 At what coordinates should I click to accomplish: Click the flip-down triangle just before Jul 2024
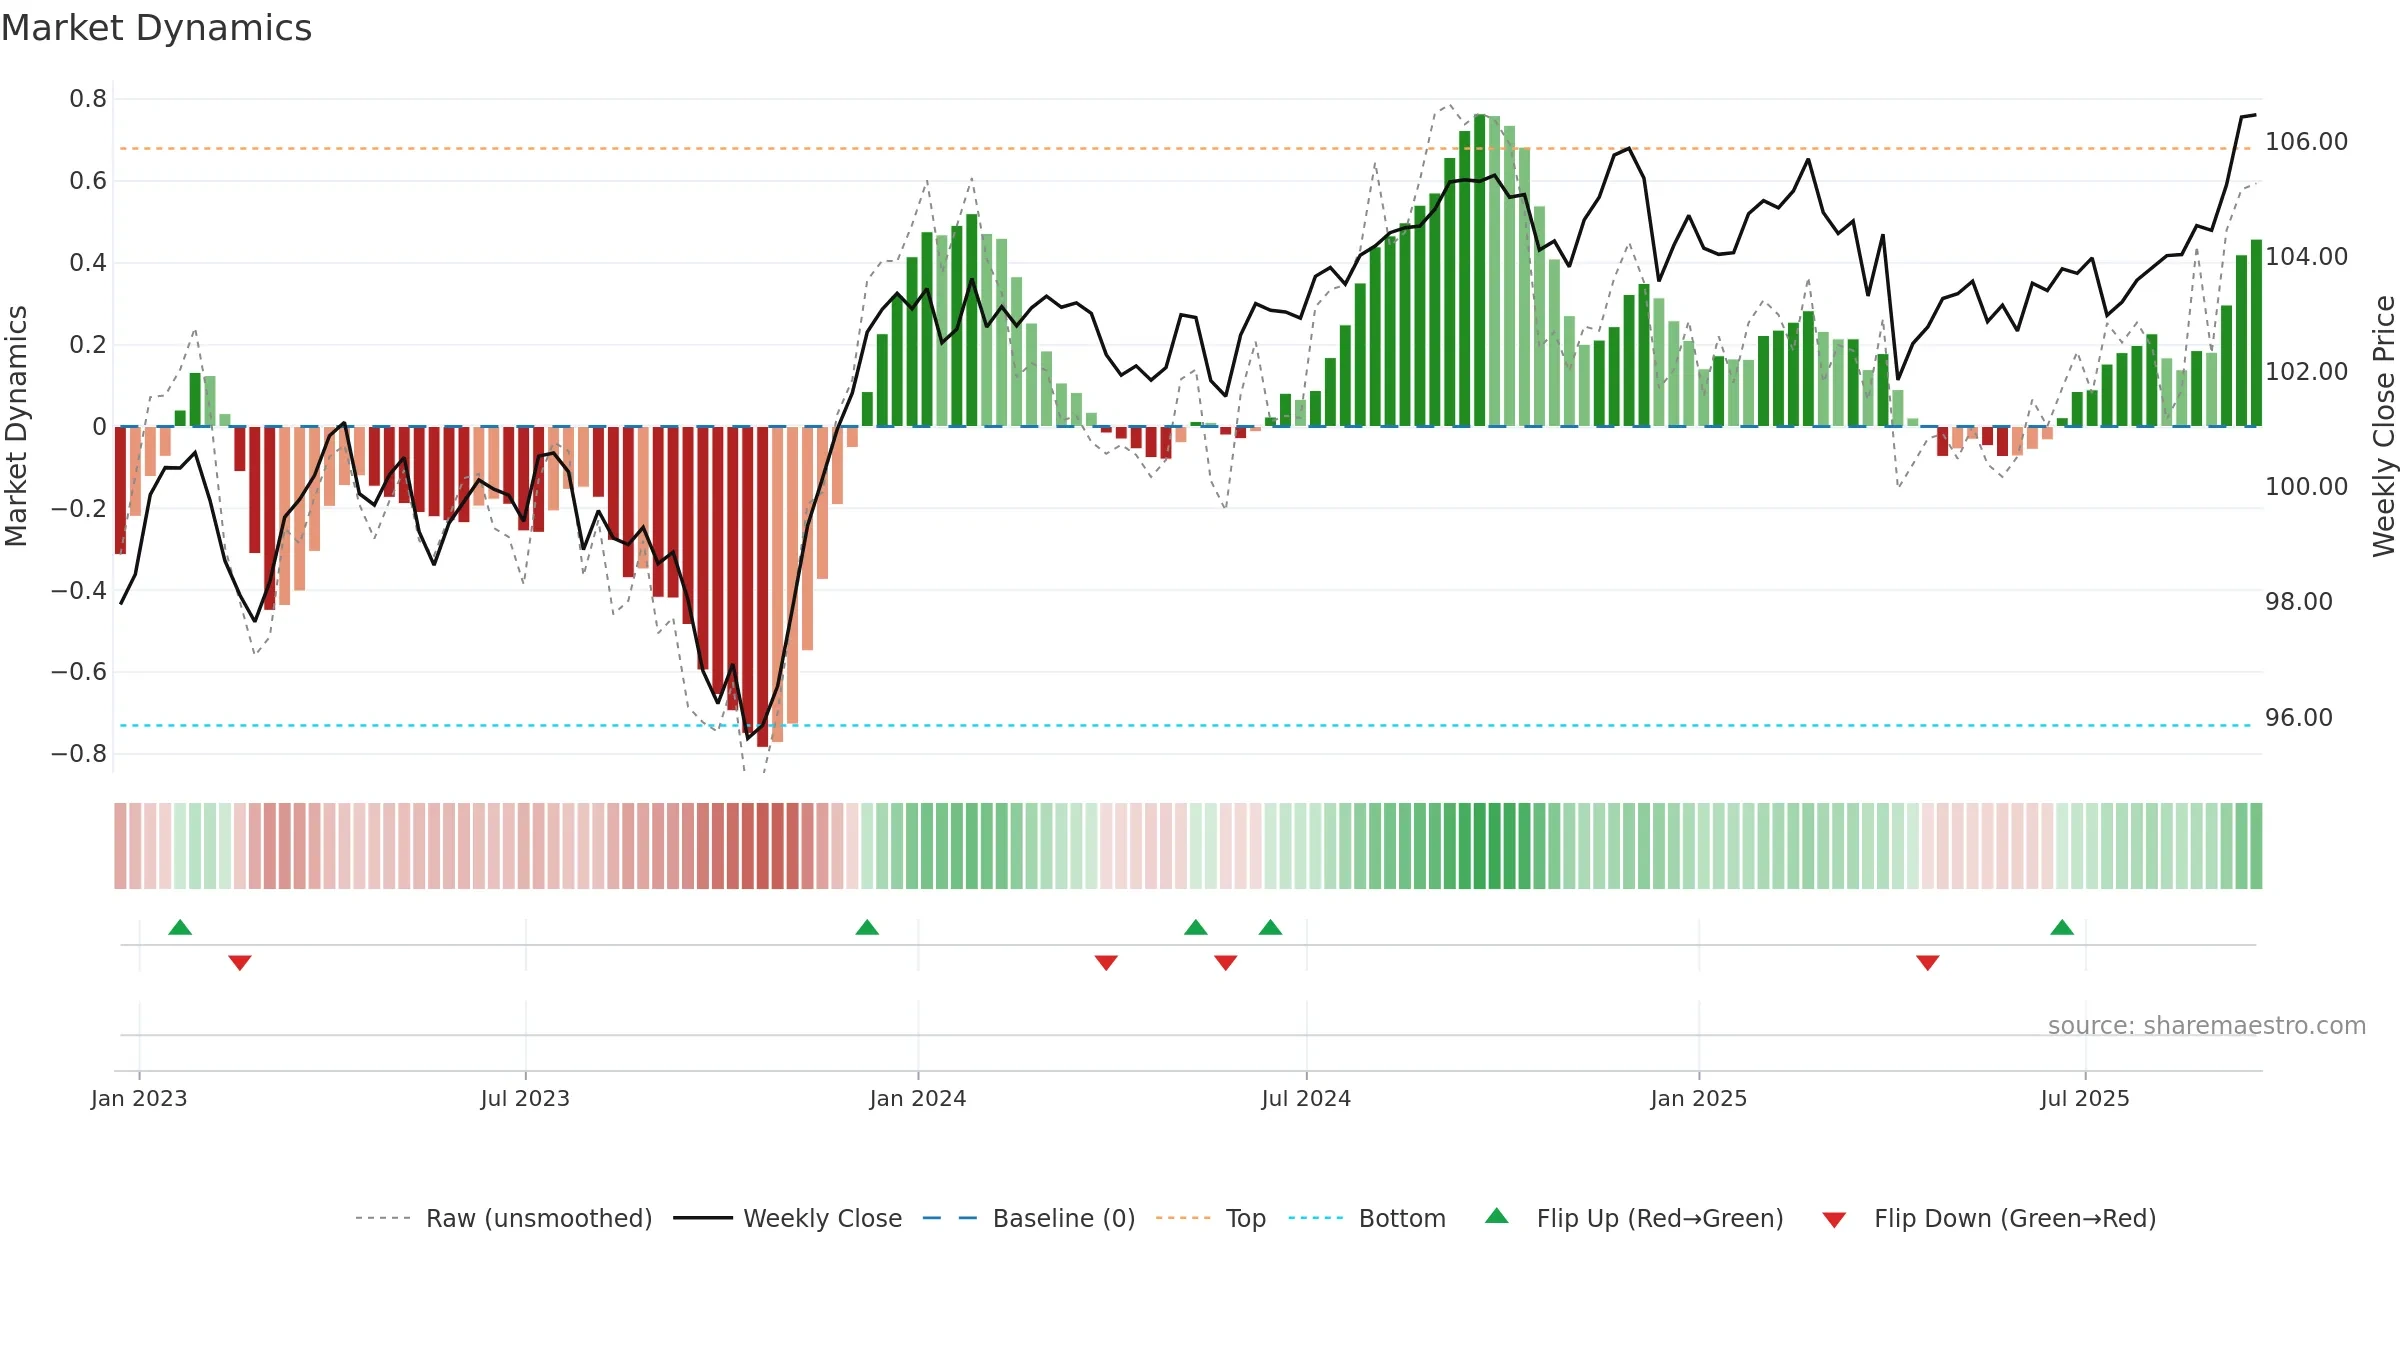click(1226, 962)
